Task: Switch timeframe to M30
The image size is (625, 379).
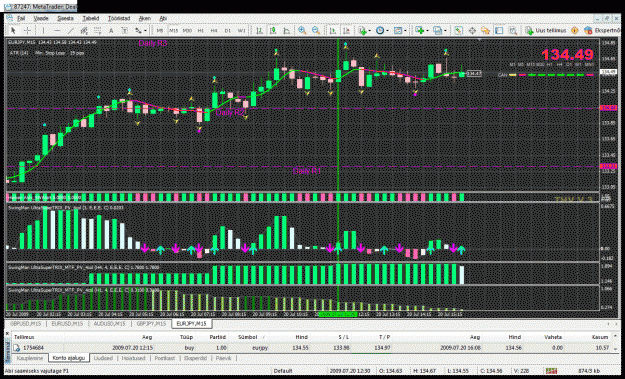Action: point(187,30)
